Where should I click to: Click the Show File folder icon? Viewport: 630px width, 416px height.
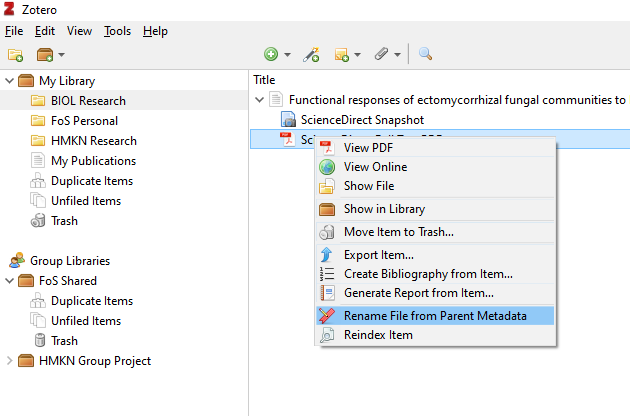[x=327, y=186]
